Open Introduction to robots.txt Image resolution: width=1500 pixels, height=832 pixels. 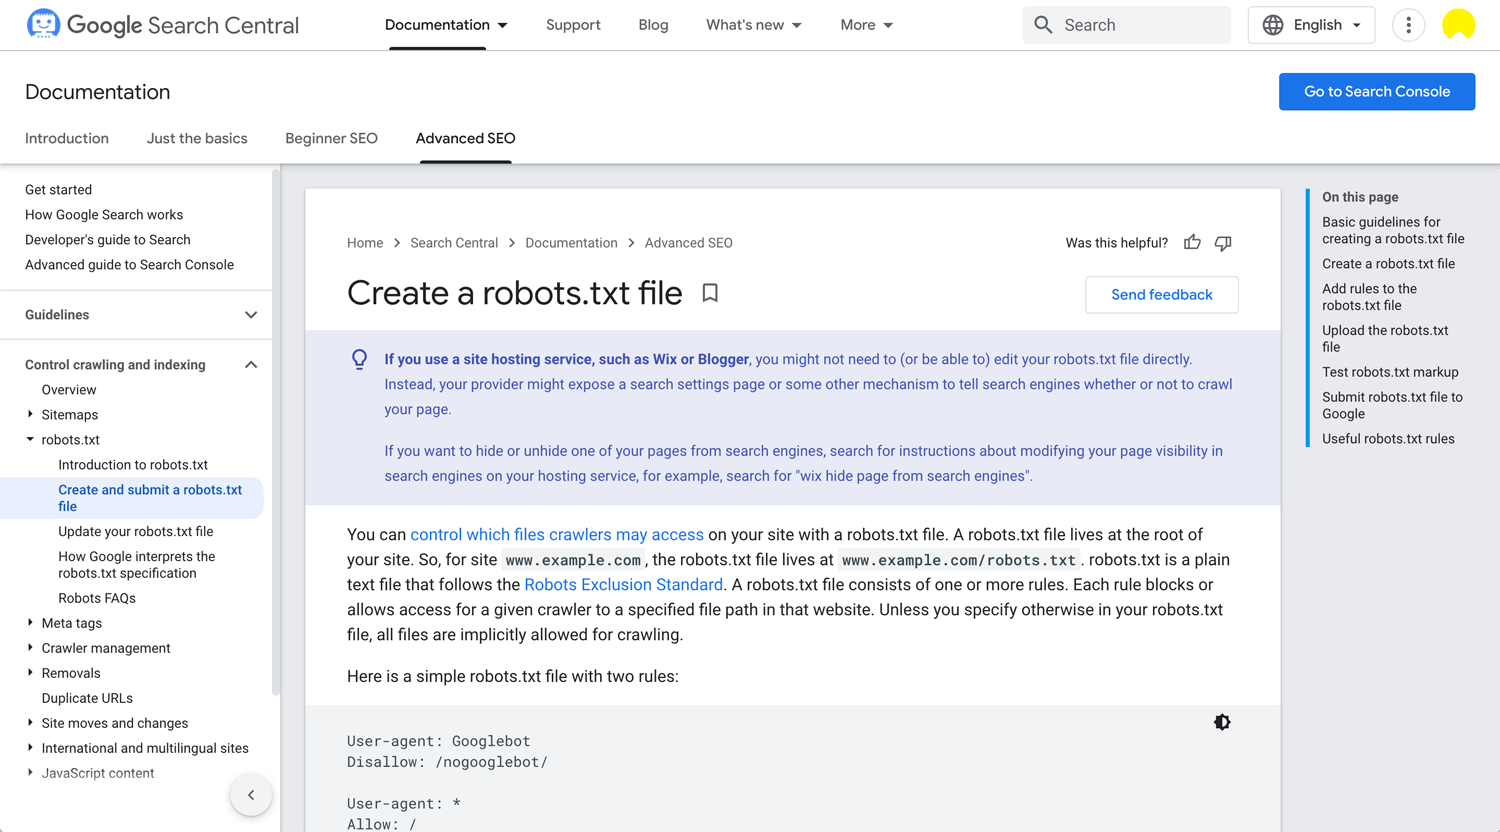133,465
